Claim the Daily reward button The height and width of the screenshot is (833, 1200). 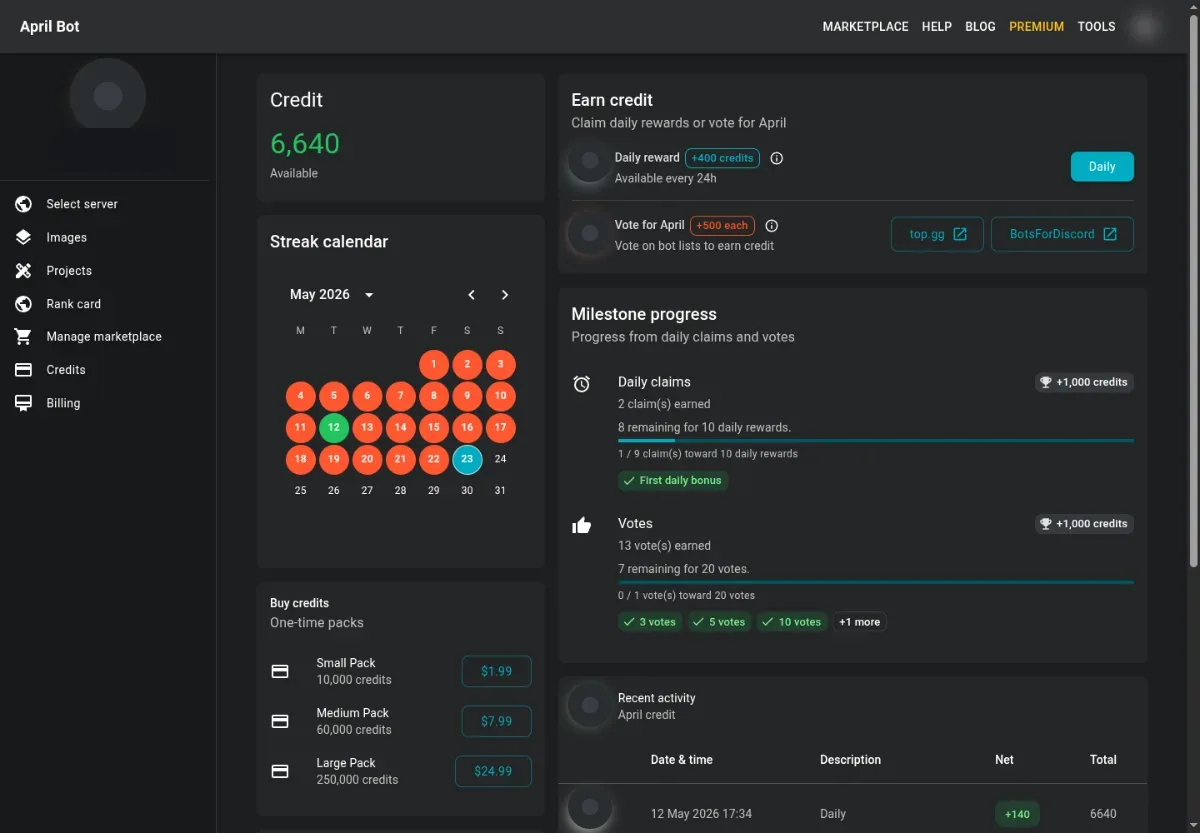tap(1102, 167)
